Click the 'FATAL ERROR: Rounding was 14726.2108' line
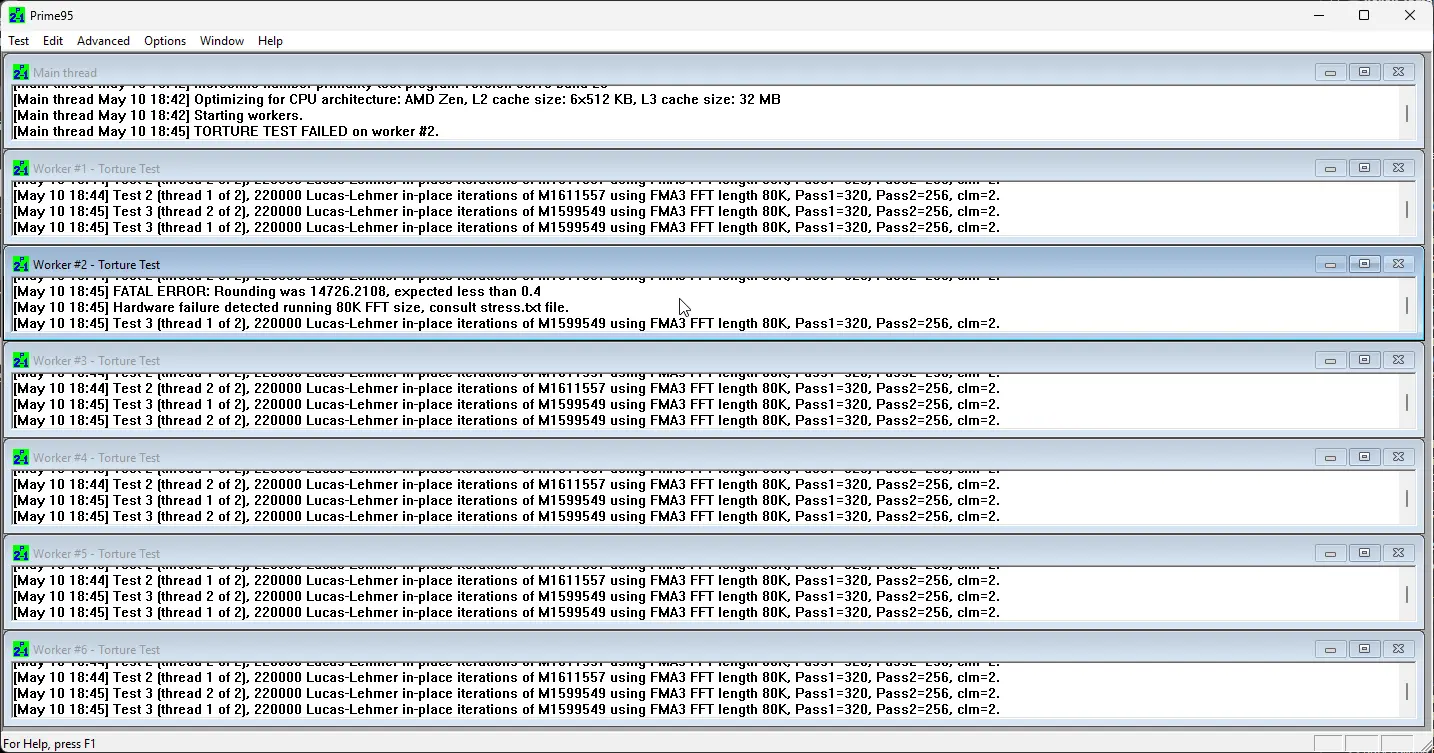This screenshot has height=753, width=1434. (277, 291)
